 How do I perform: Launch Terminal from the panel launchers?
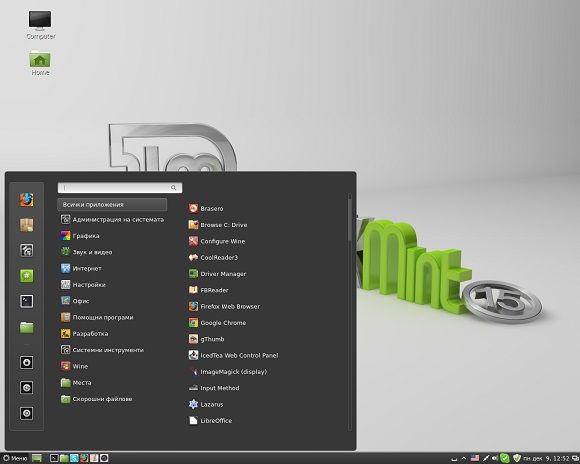click(x=54, y=458)
